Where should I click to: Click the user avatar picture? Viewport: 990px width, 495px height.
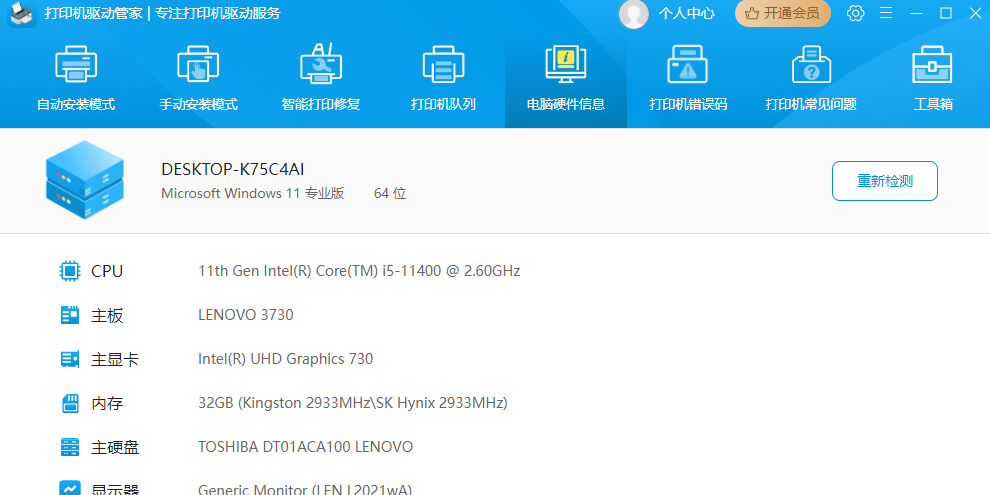point(634,13)
